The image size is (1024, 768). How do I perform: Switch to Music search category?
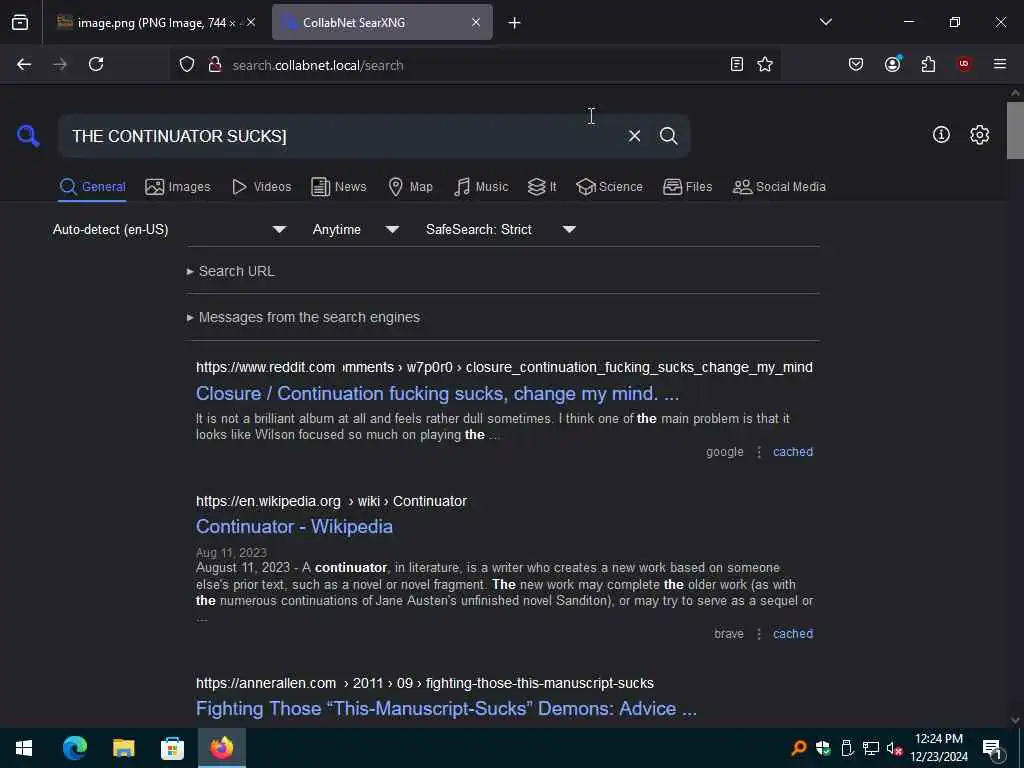[481, 187]
